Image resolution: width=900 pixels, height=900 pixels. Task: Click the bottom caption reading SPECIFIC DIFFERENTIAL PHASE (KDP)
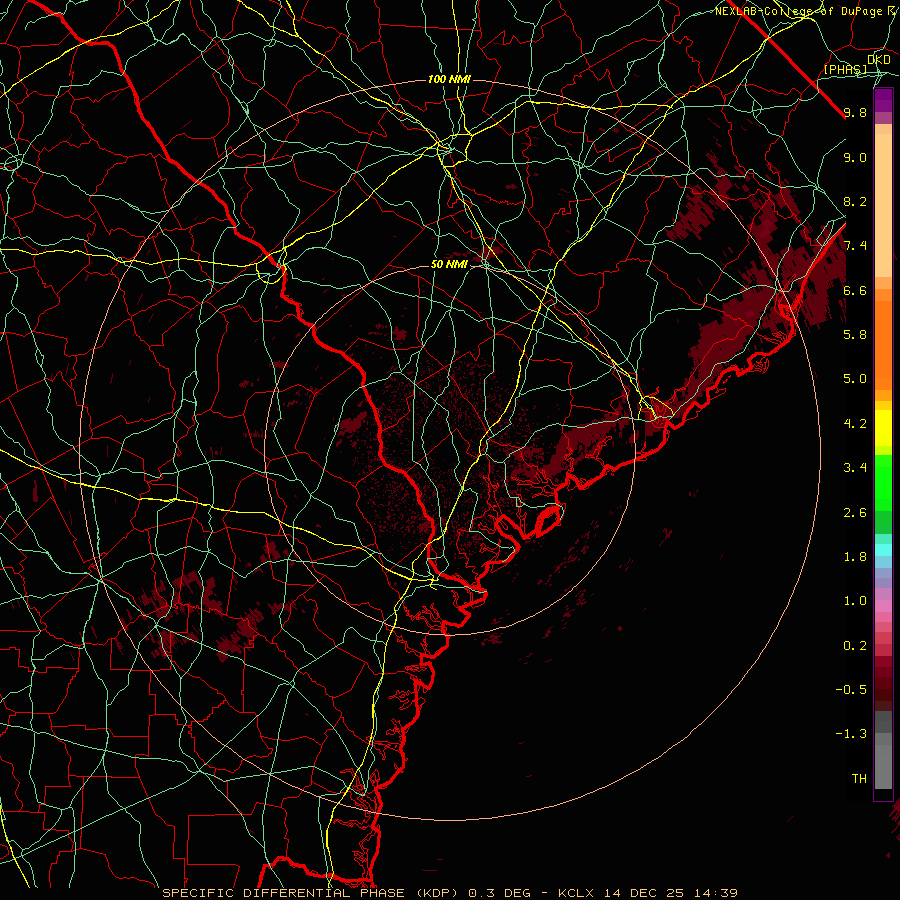(x=313, y=893)
